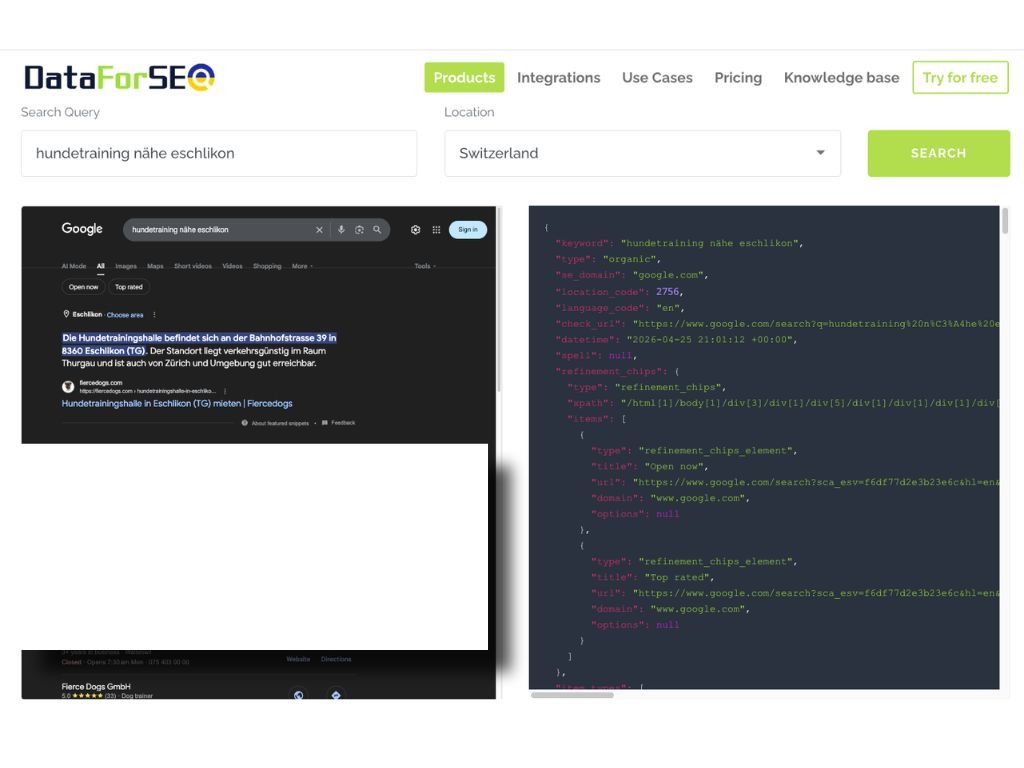Viewport: 1024px width, 768px height.
Task: Click Fierce Dogs directions arrow icon
Action: point(336,694)
